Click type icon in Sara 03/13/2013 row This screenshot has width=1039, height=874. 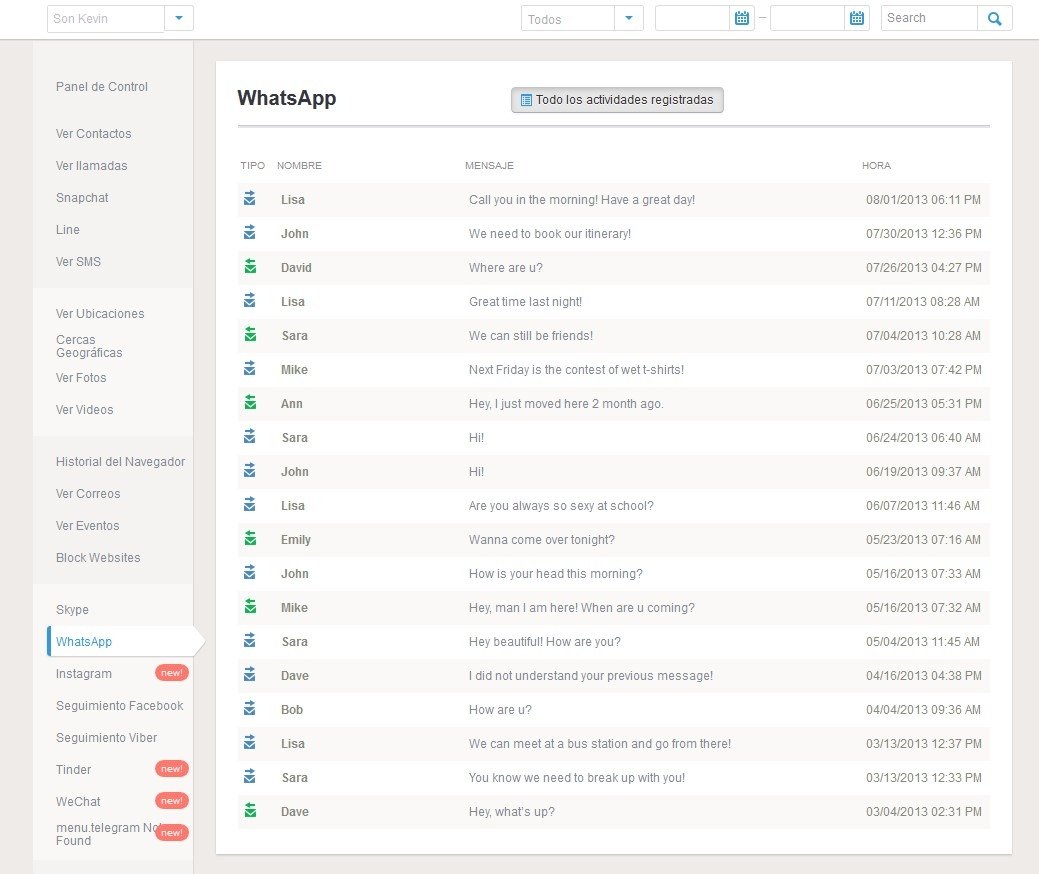250,776
